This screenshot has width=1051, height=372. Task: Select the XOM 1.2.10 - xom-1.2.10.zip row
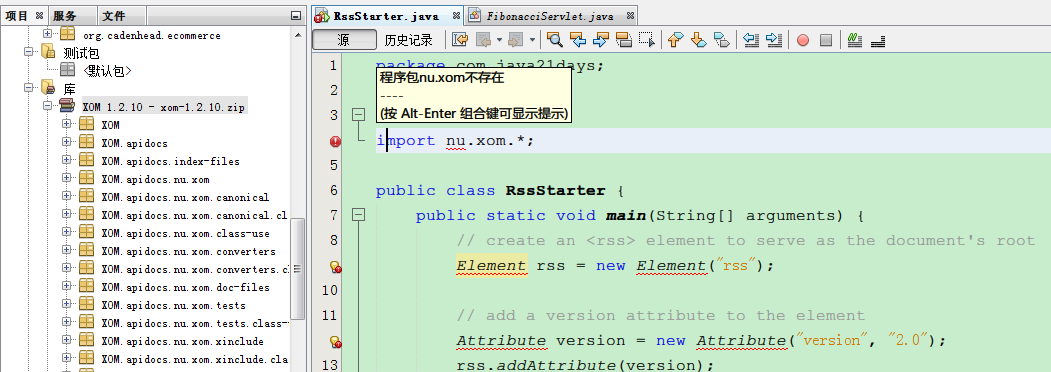[164, 107]
